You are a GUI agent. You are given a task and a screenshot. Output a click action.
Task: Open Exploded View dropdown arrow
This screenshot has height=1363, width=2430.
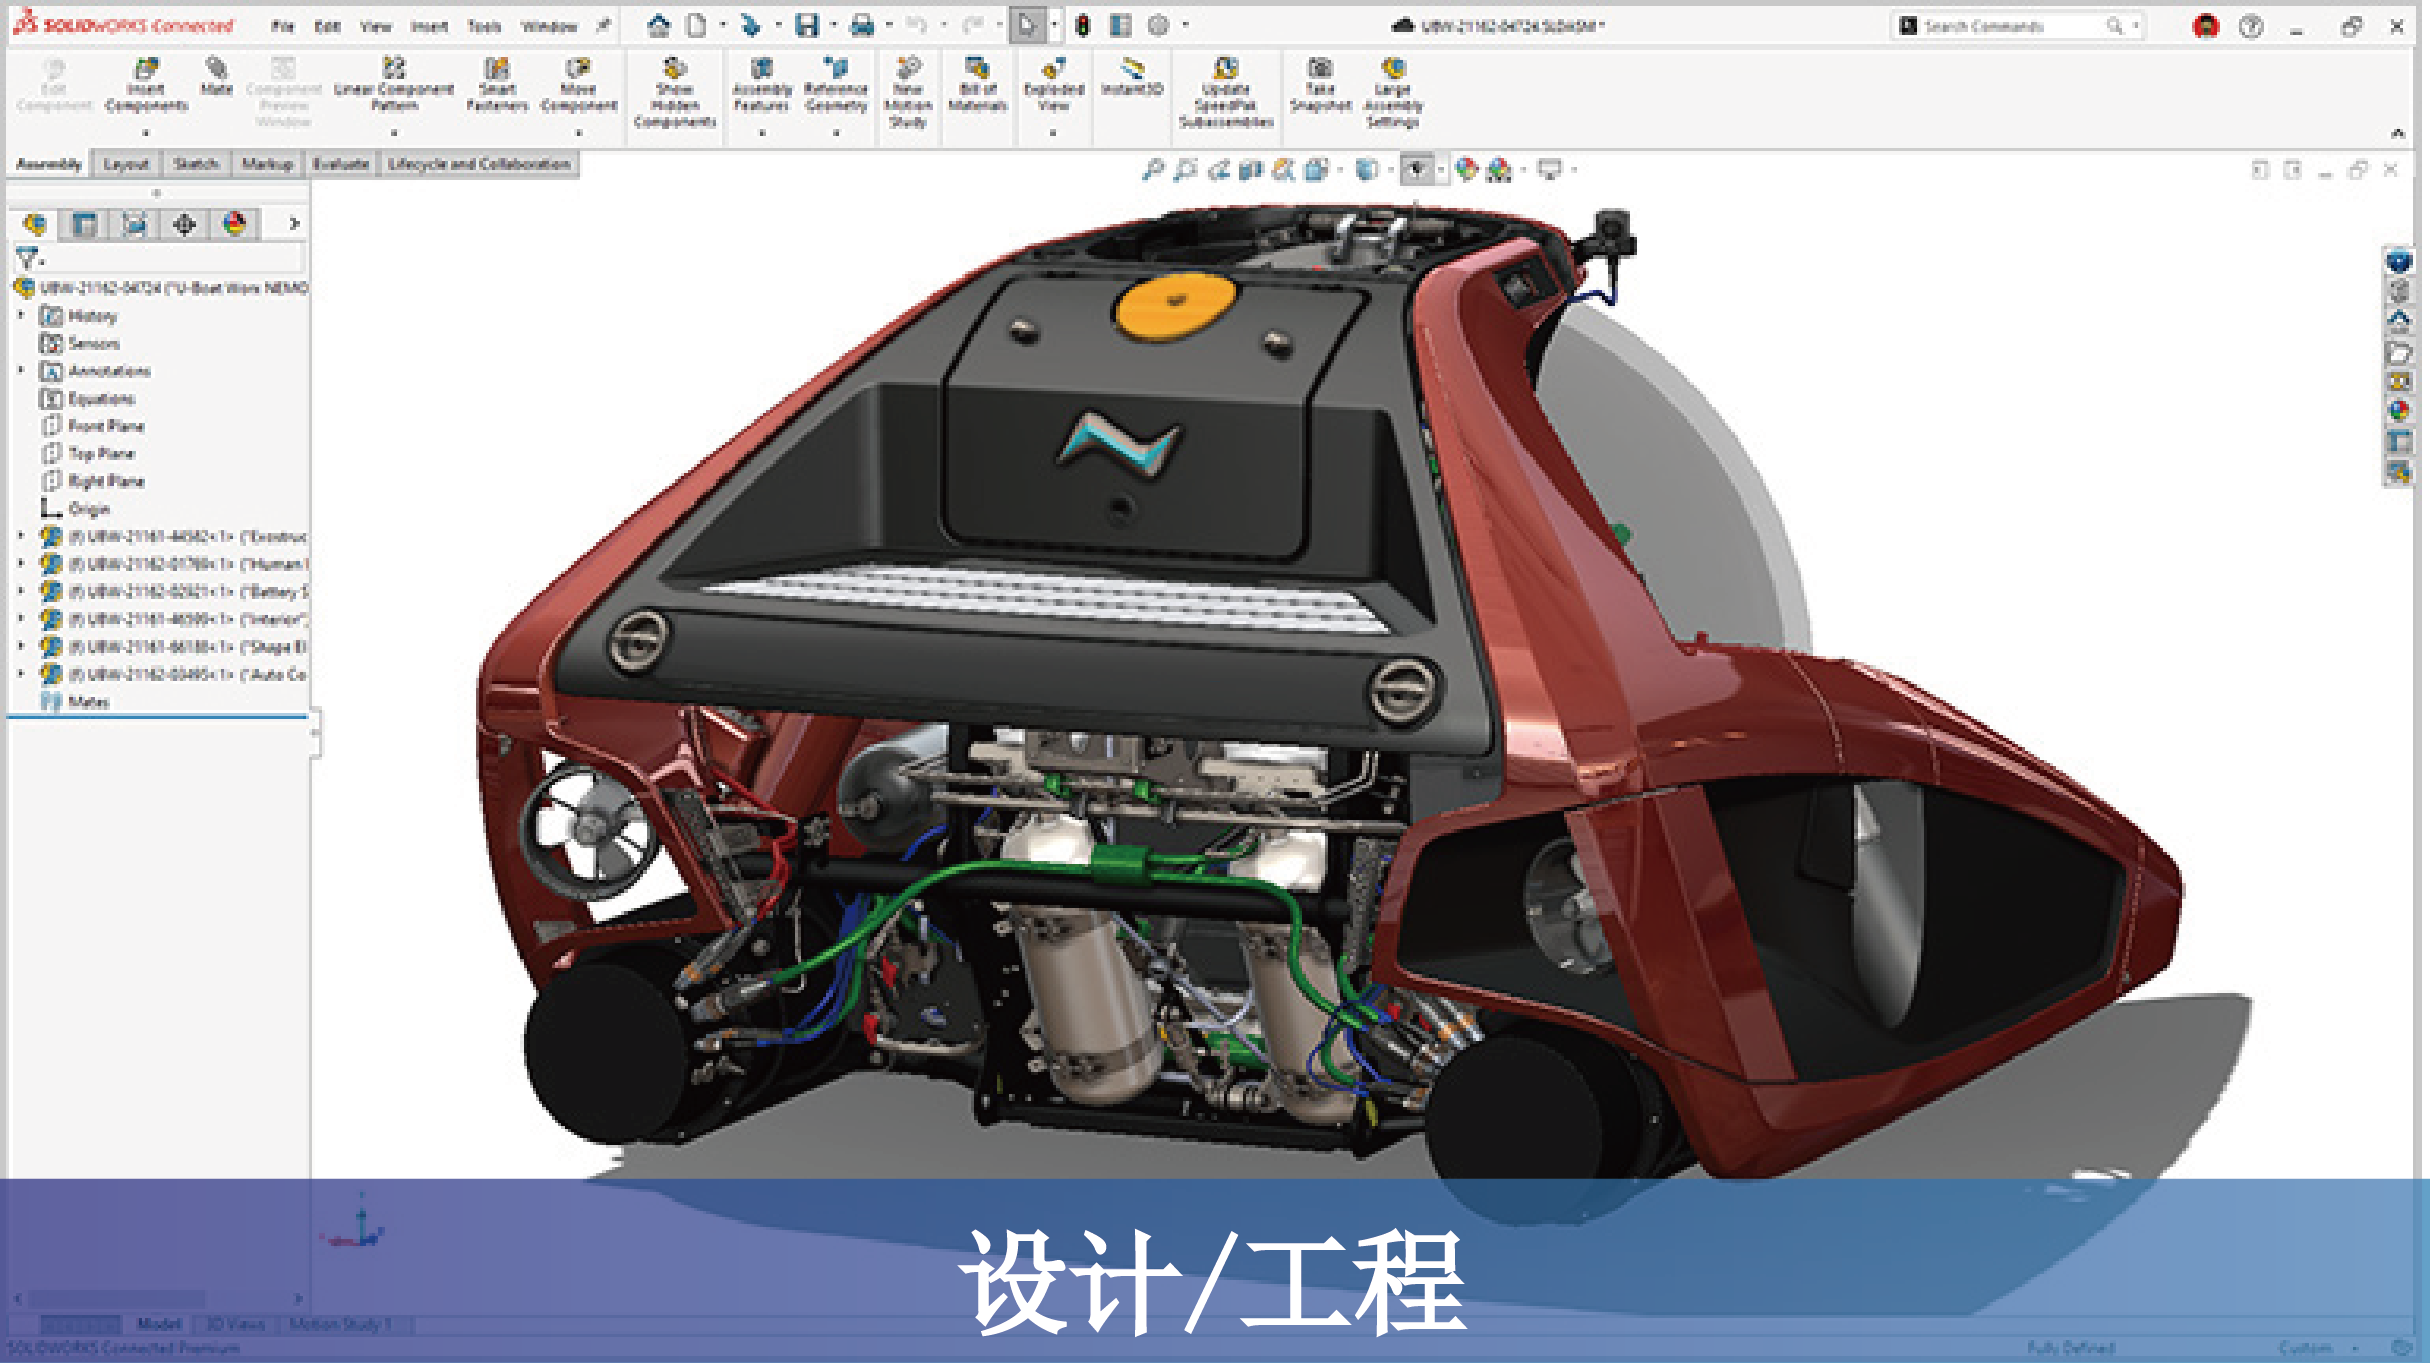[1053, 133]
